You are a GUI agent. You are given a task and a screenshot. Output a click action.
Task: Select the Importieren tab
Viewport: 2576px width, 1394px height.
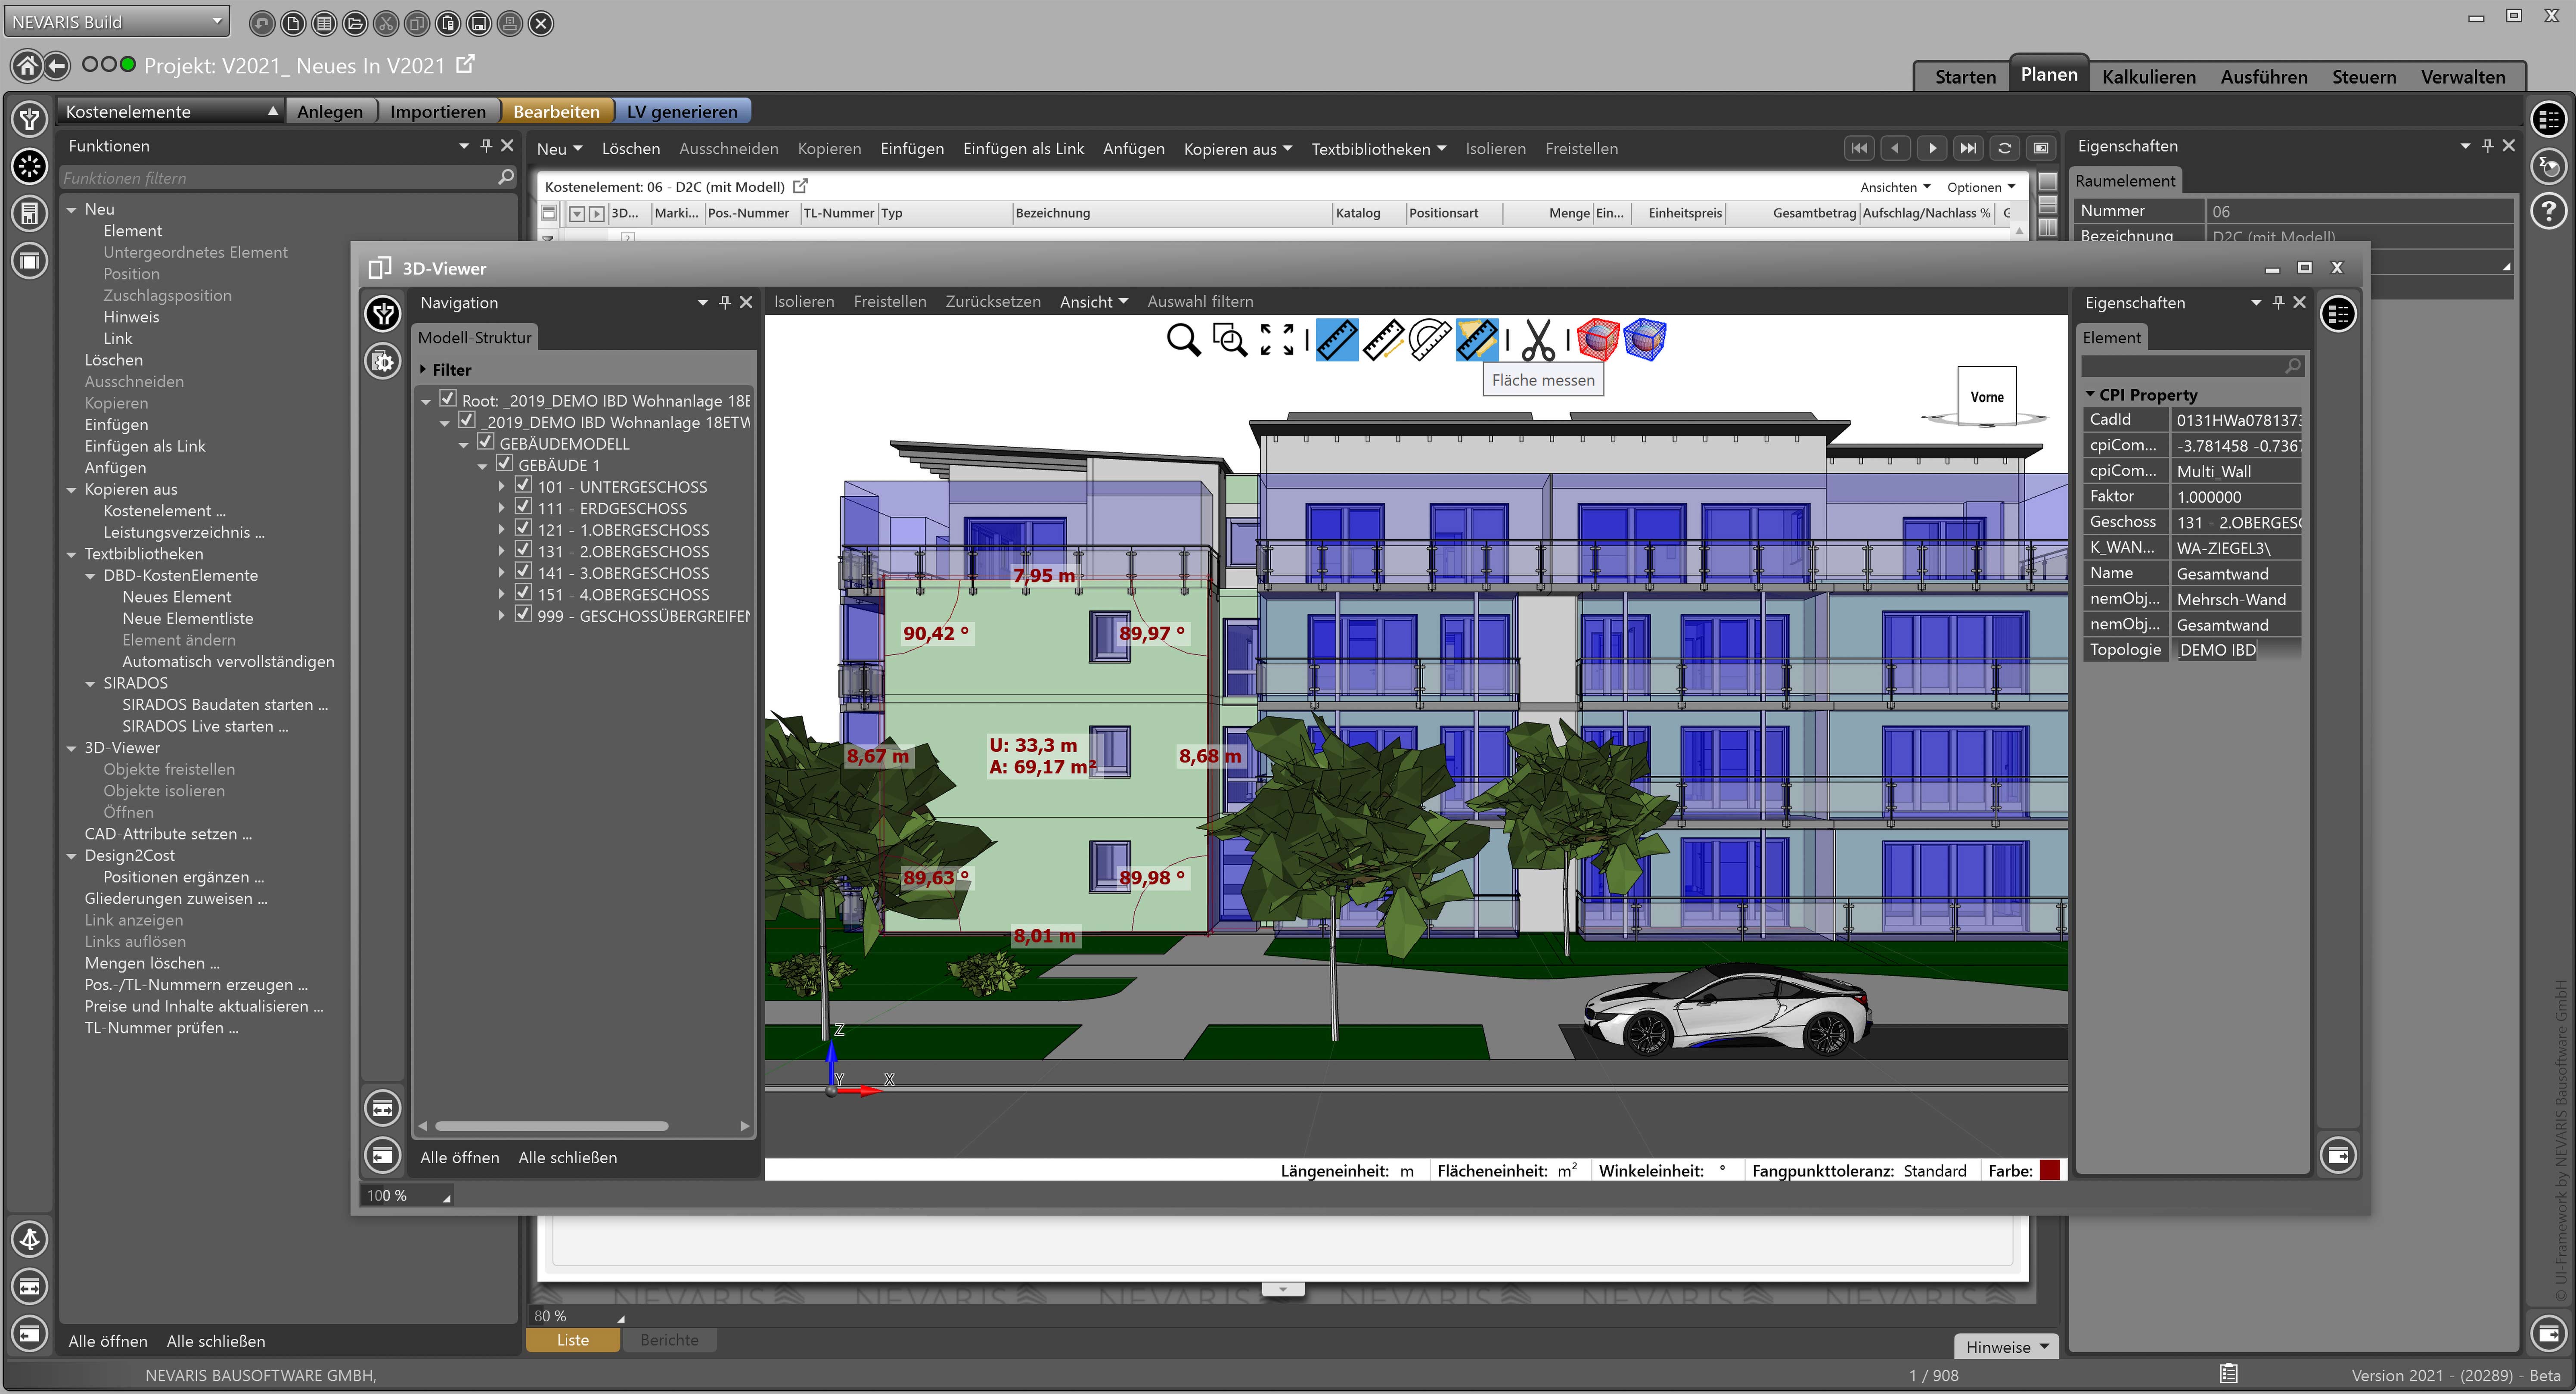click(437, 111)
